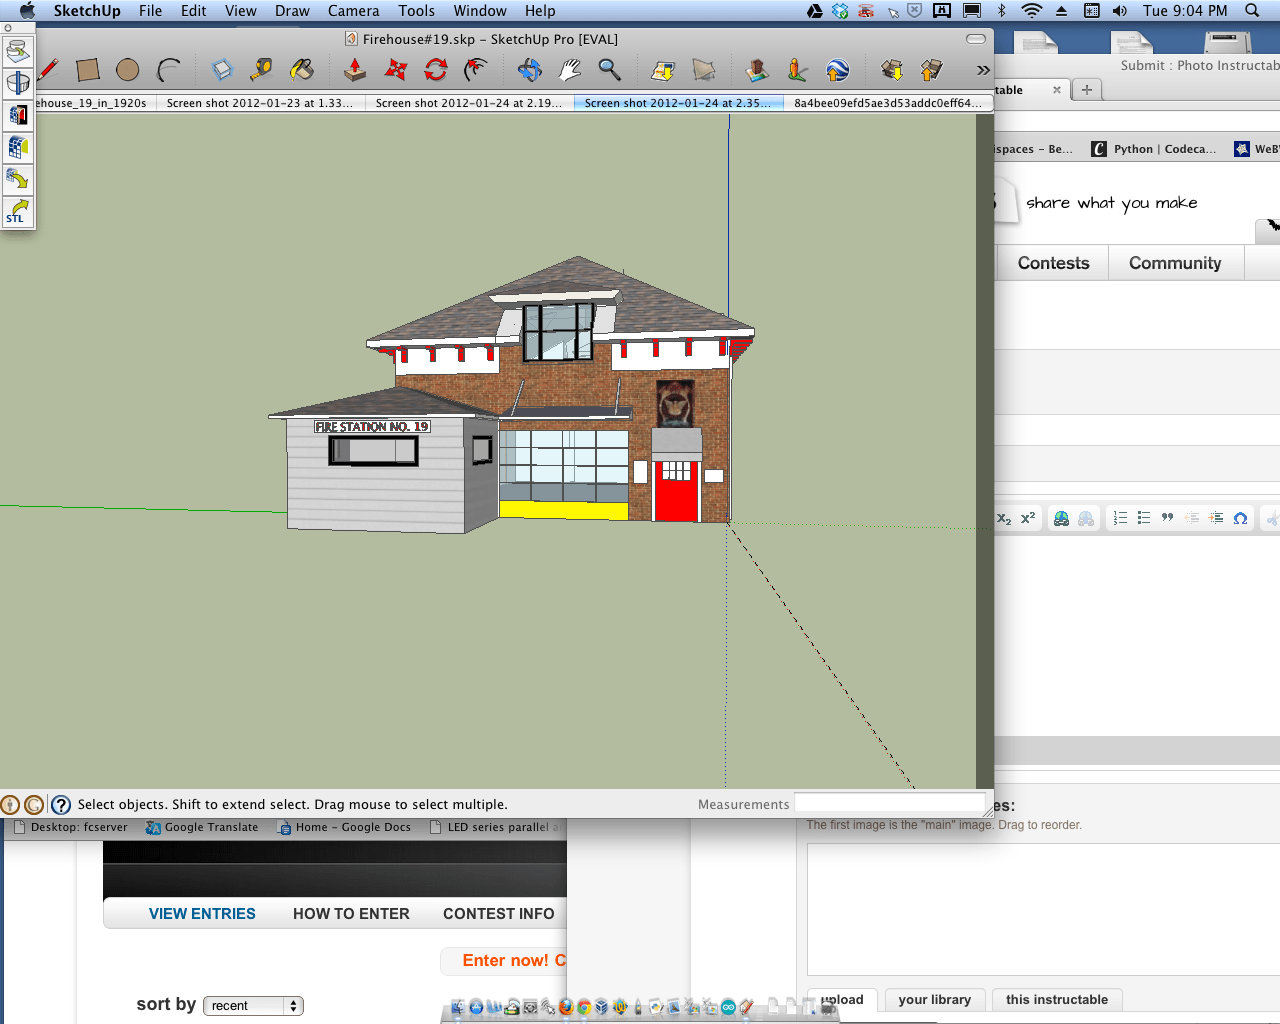The image size is (1280, 1024).
Task: Open the Community tab in the browser
Action: (1175, 263)
